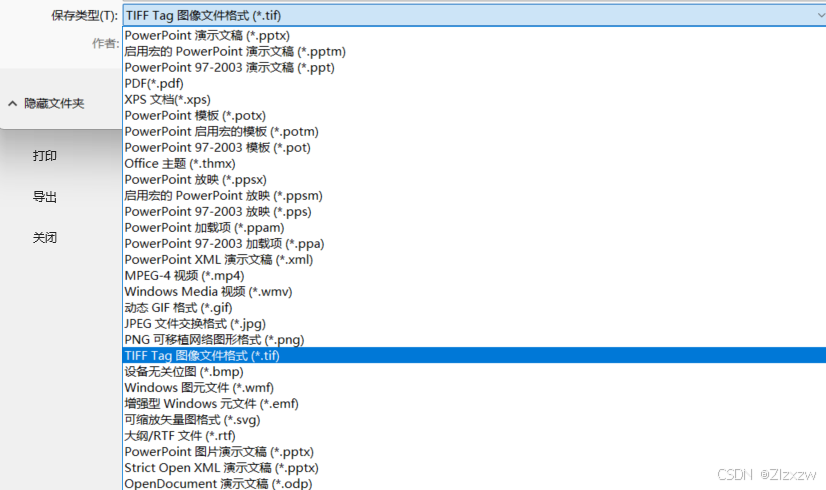Select PowerPoint 放映 (*.ppsx)
Screen dimensions: 826x490
pos(474,180)
